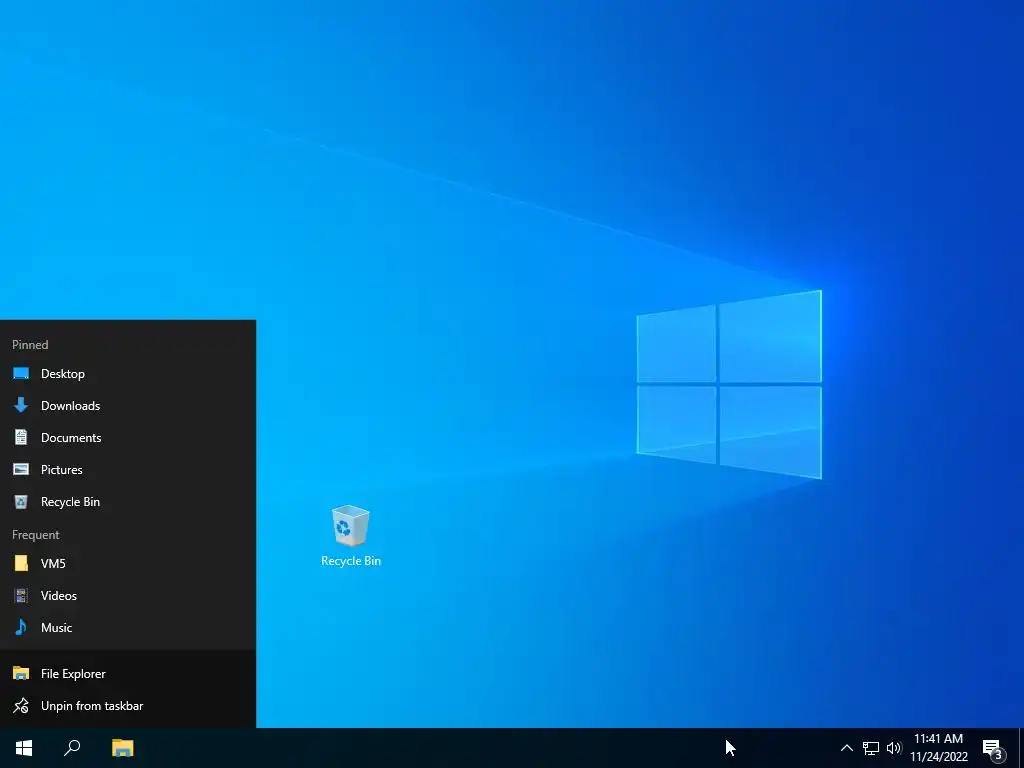1024x768 pixels.
Task: Select the Recycle Bin desktop icon
Action: pyautogui.click(x=351, y=536)
